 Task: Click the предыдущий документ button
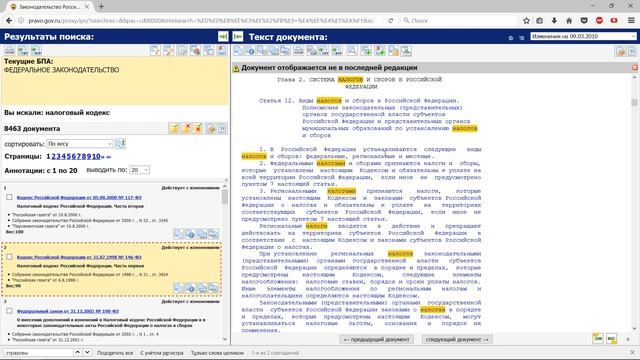(376, 339)
